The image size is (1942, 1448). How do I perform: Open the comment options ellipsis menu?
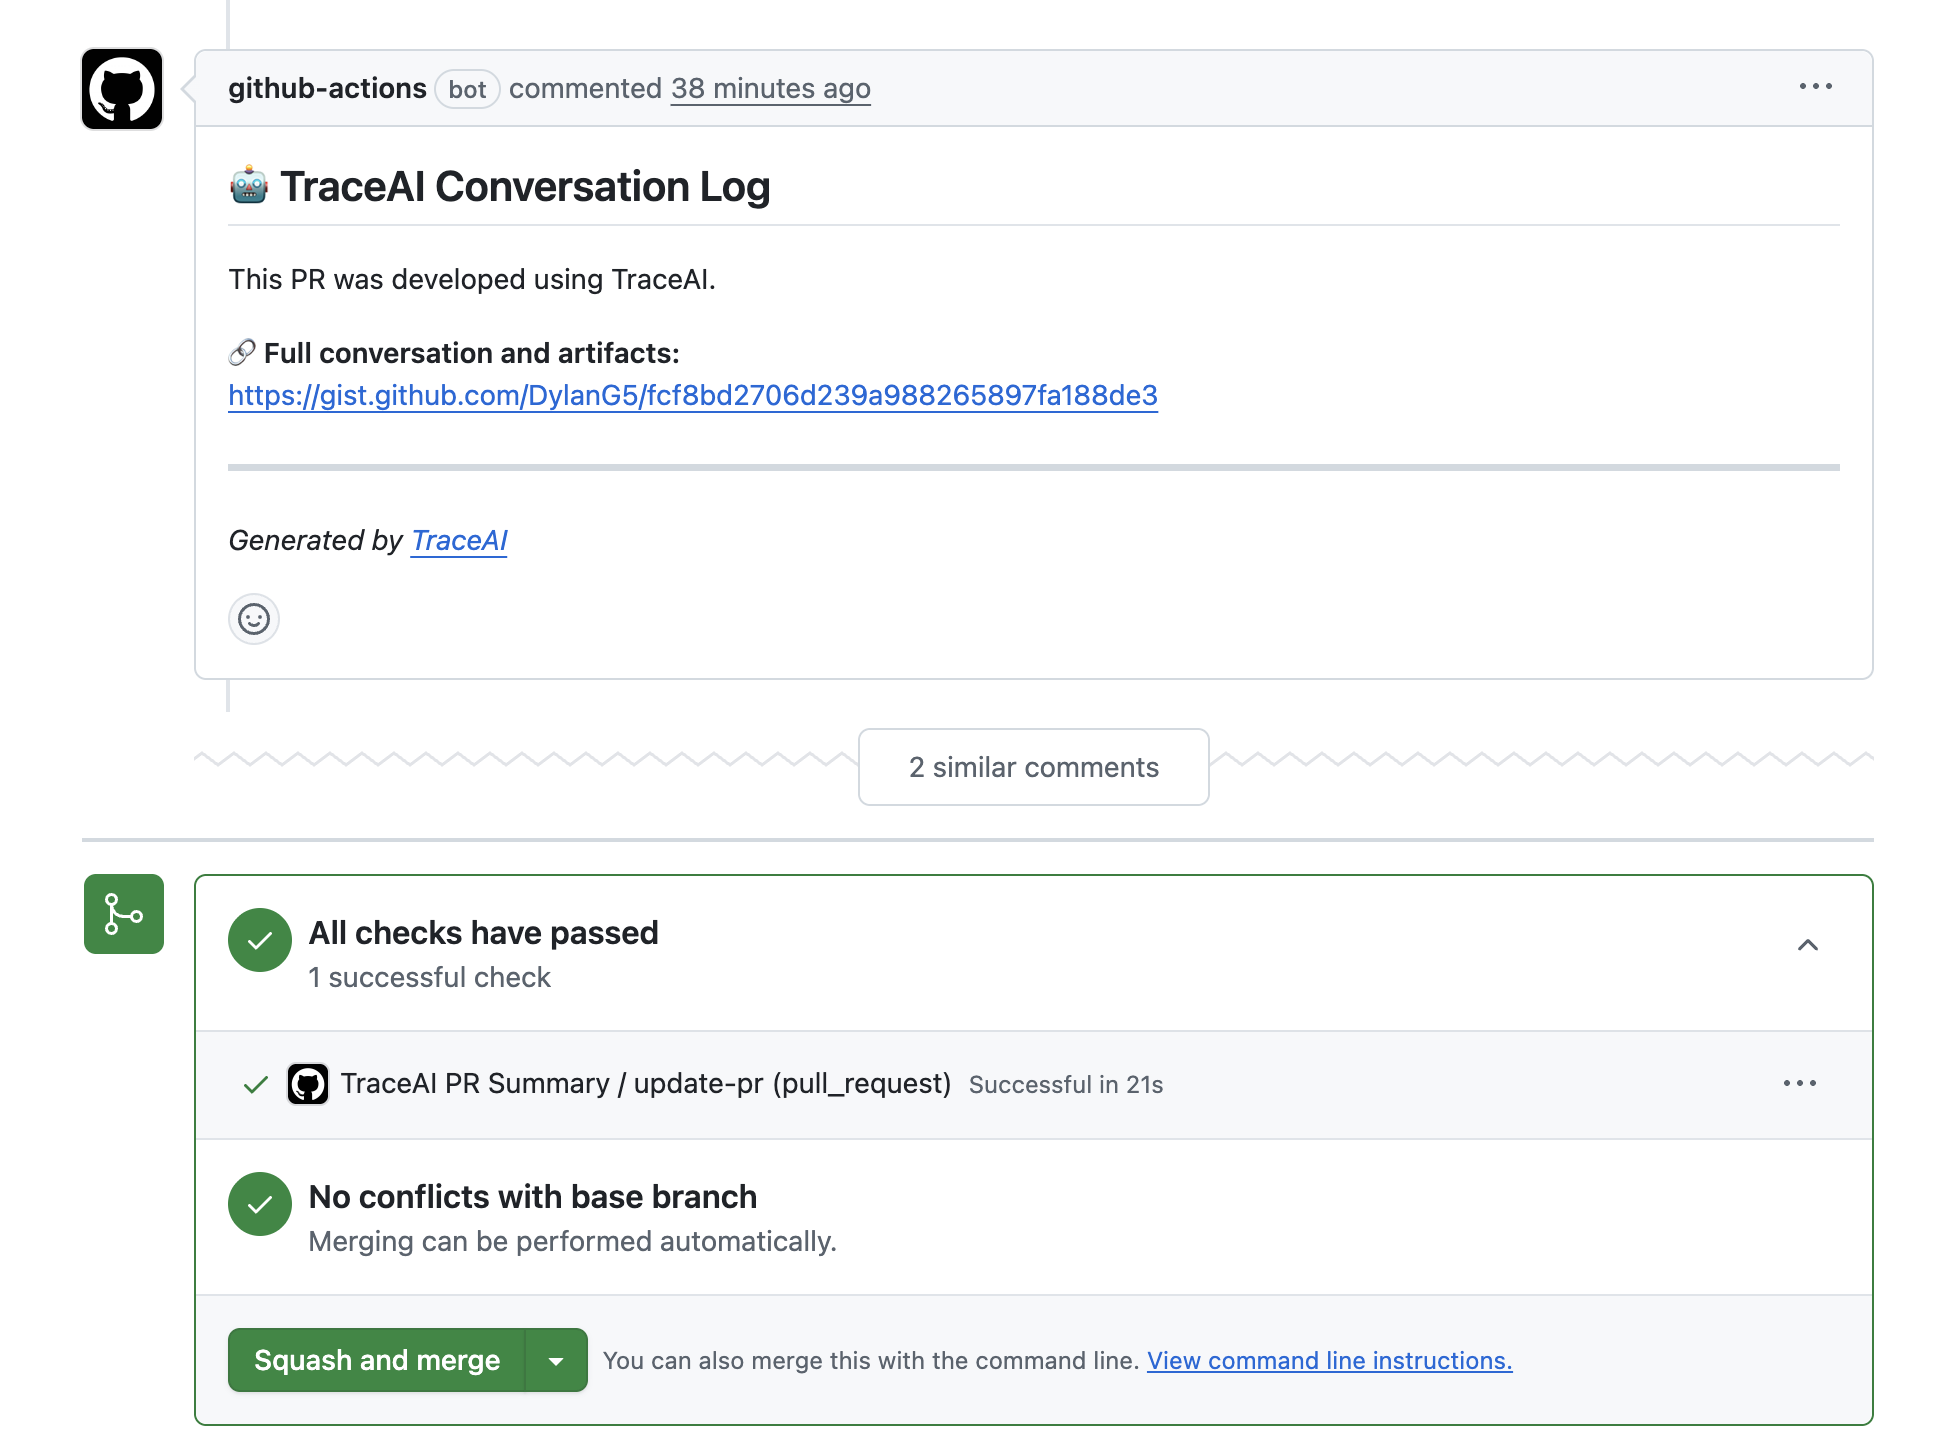1815,87
